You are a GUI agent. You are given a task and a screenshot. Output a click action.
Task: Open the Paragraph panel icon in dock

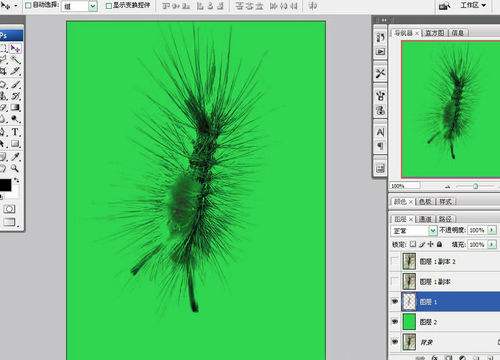380,146
